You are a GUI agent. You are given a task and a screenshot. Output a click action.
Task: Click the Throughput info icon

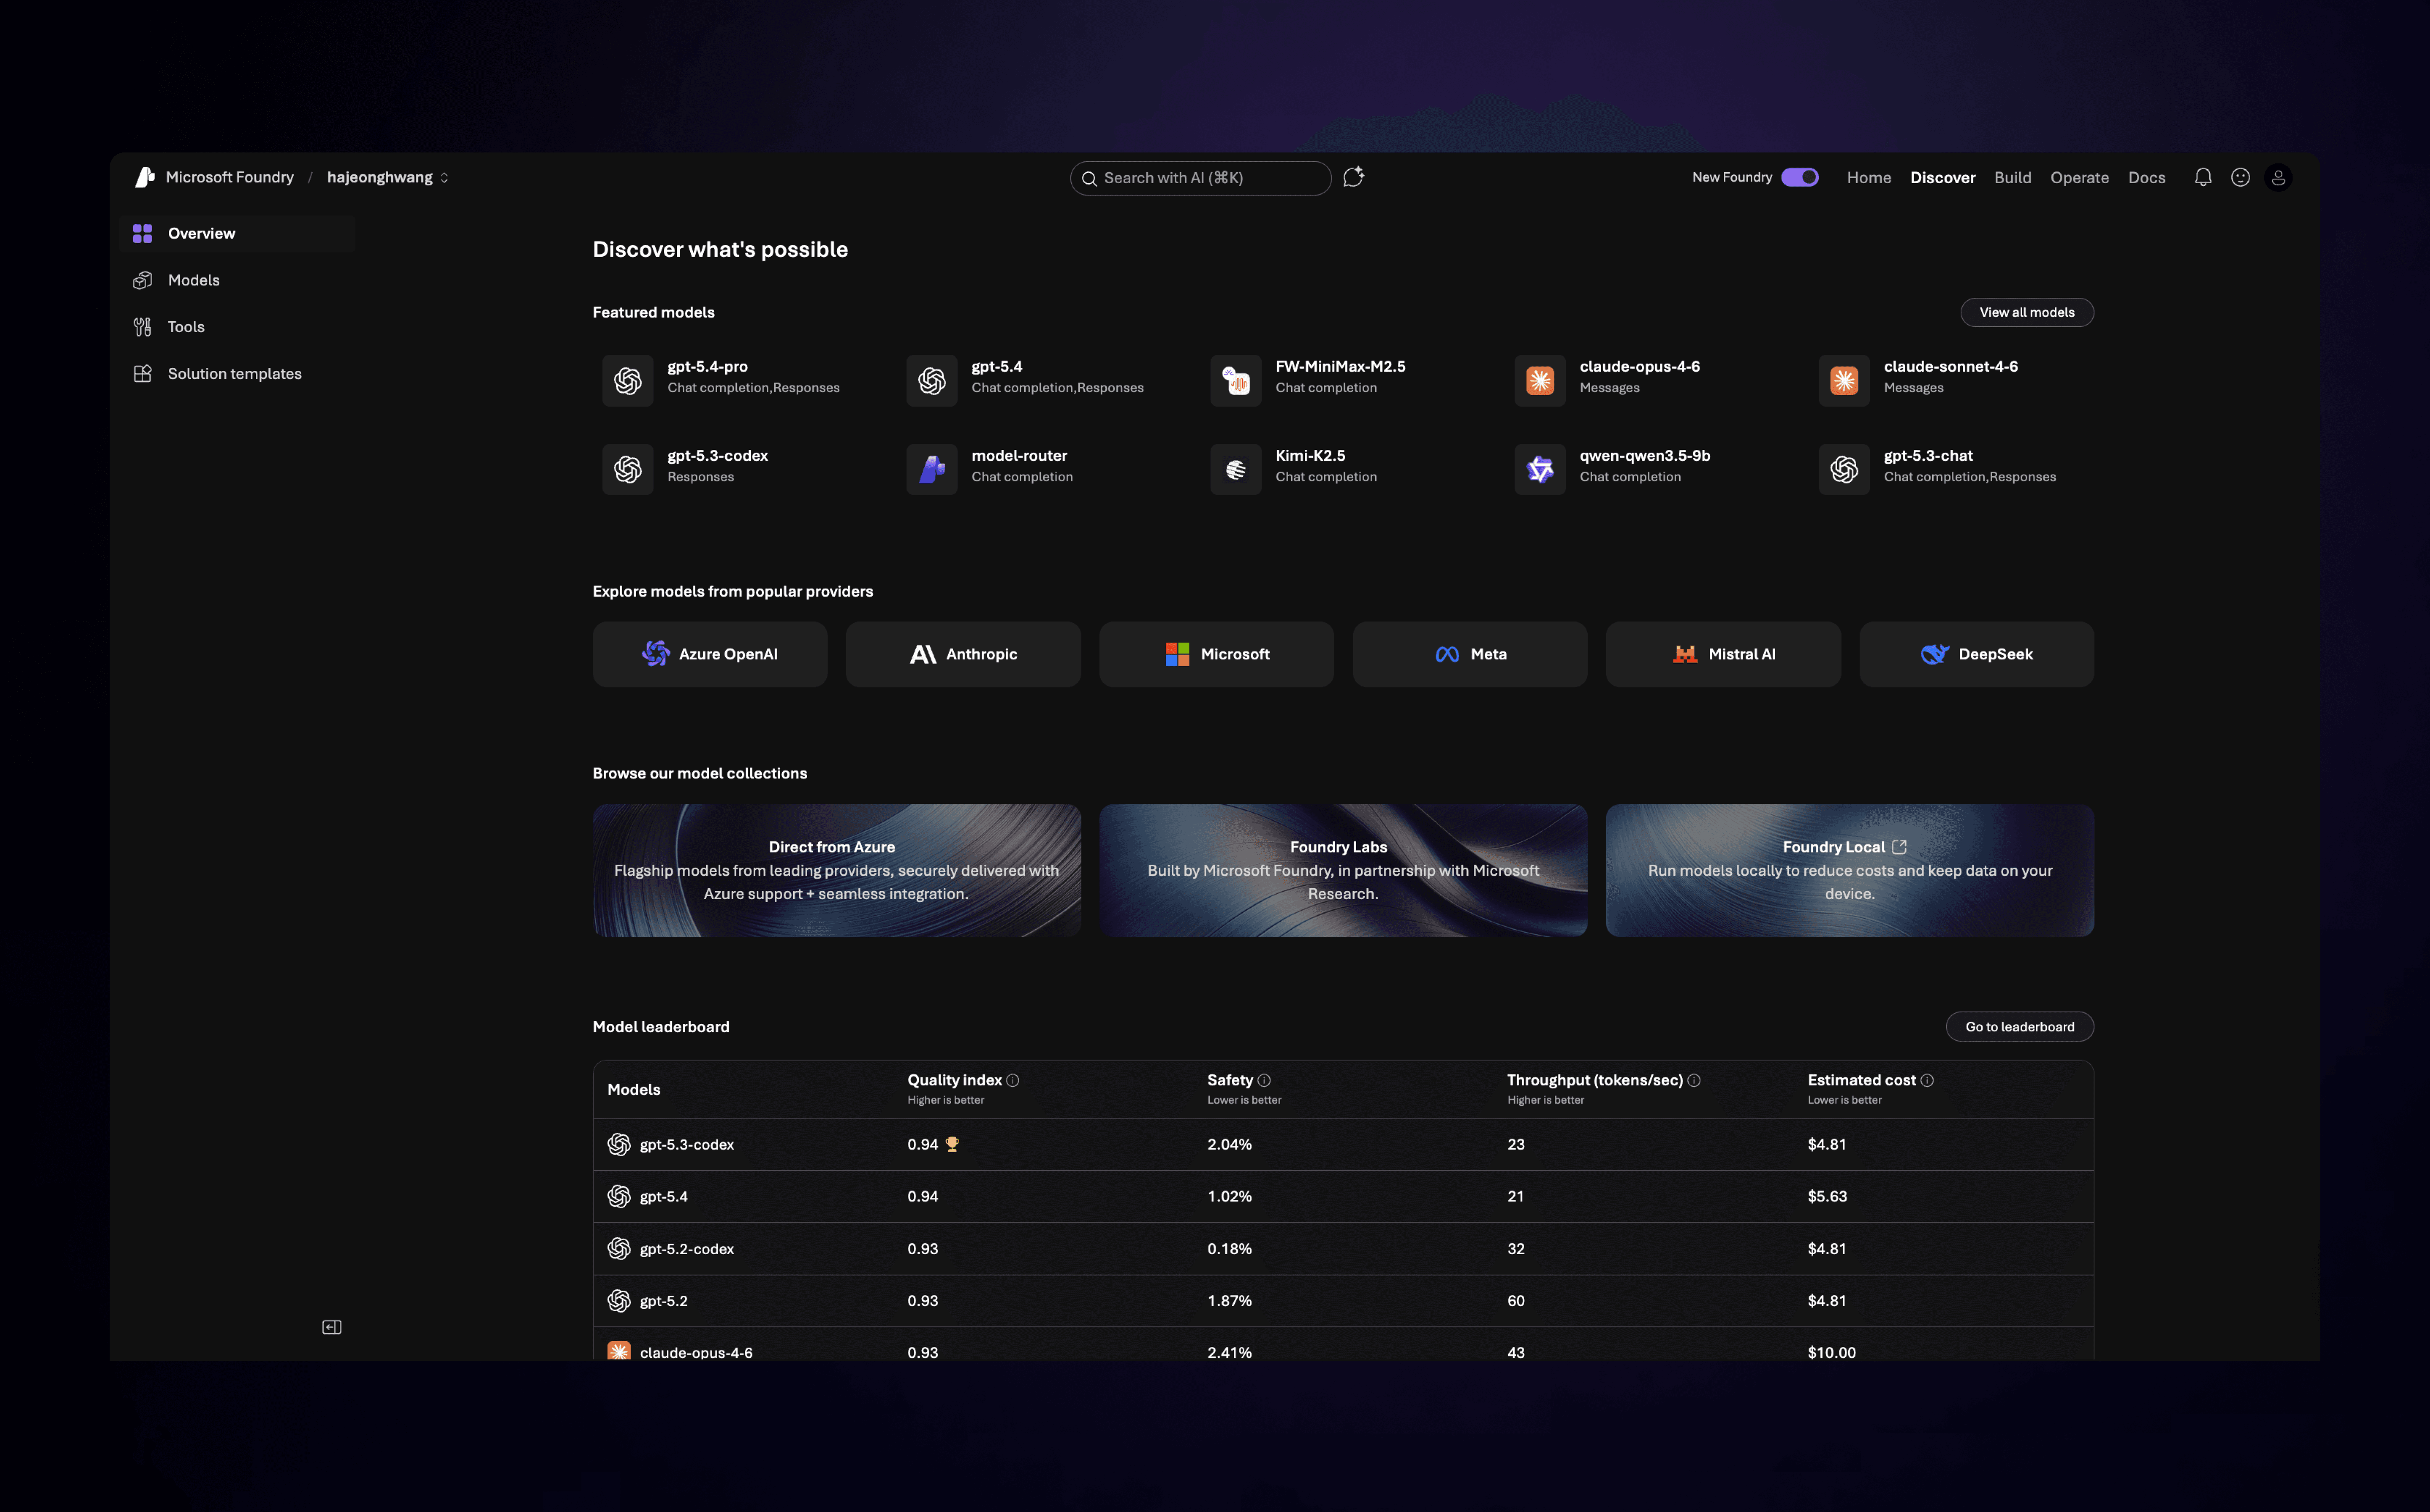(x=1694, y=1080)
